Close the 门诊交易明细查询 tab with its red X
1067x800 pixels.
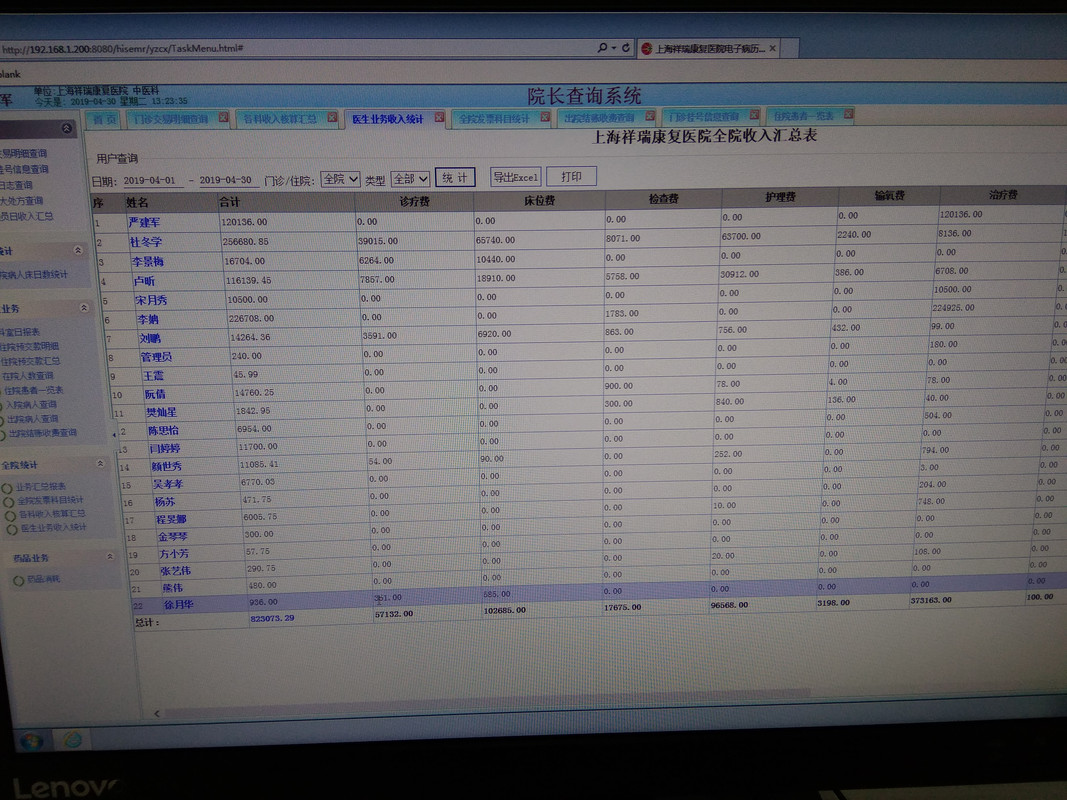(223, 118)
